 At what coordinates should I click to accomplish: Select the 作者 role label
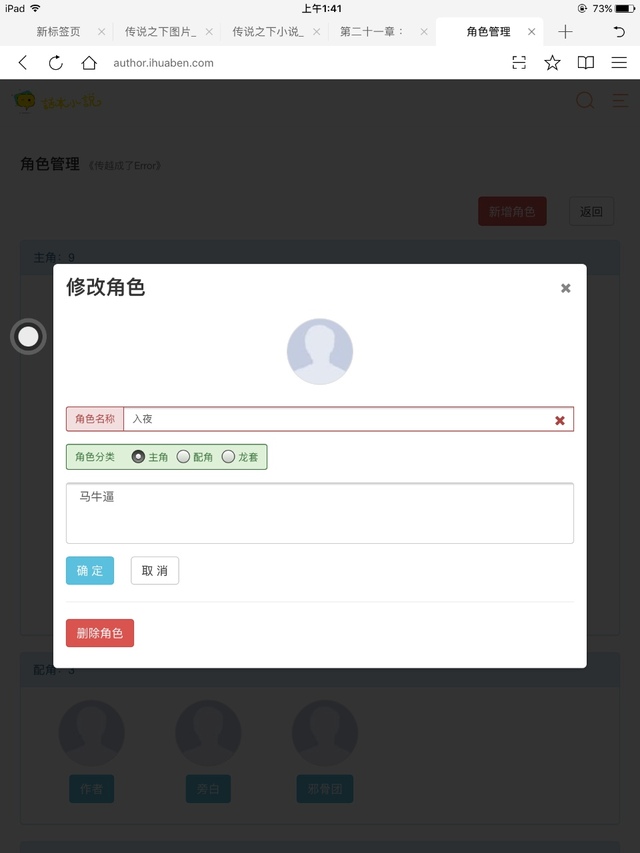(91, 789)
